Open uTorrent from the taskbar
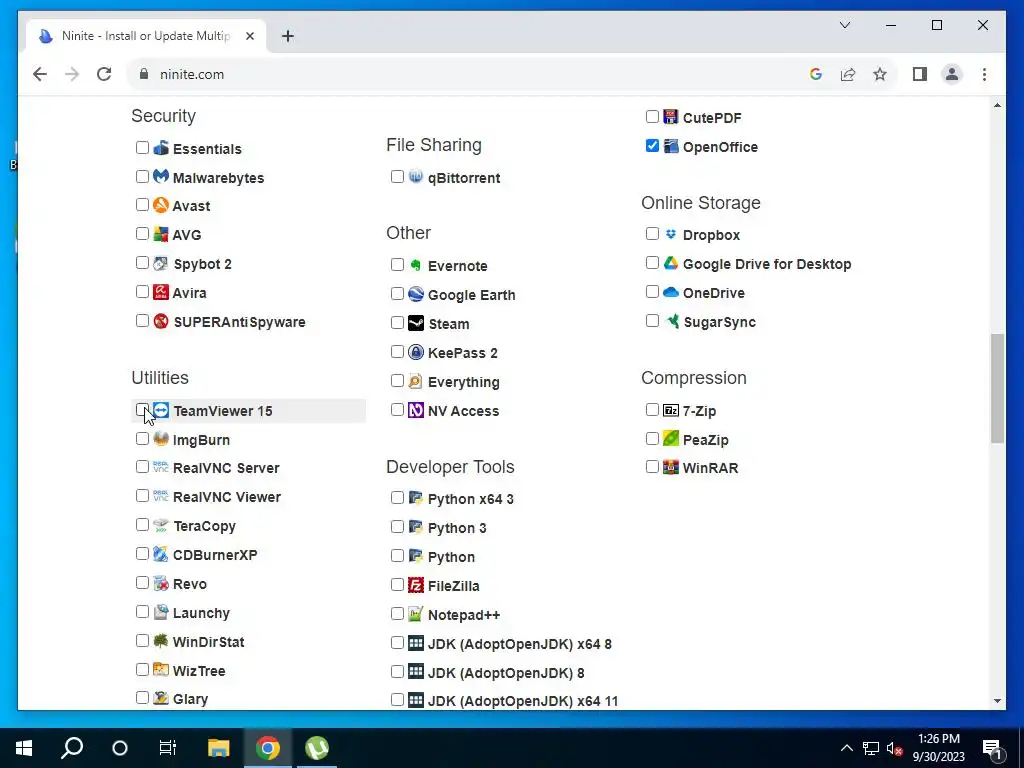 coord(317,748)
